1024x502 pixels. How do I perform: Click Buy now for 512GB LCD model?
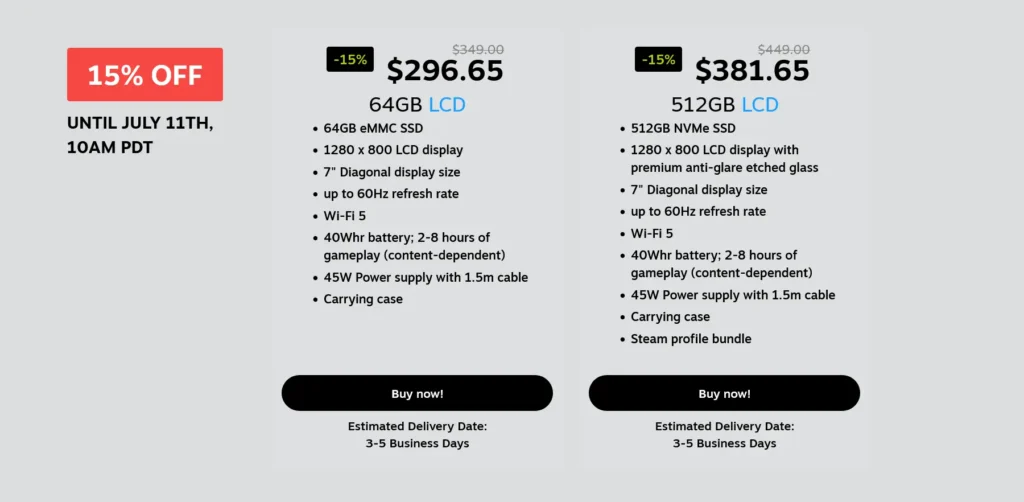pos(724,393)
